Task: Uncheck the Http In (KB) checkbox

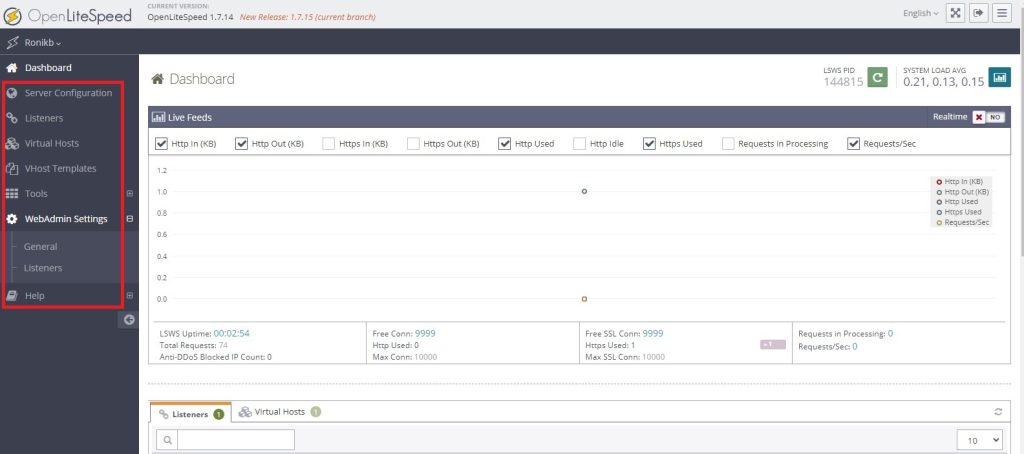Action: point(162,144)
